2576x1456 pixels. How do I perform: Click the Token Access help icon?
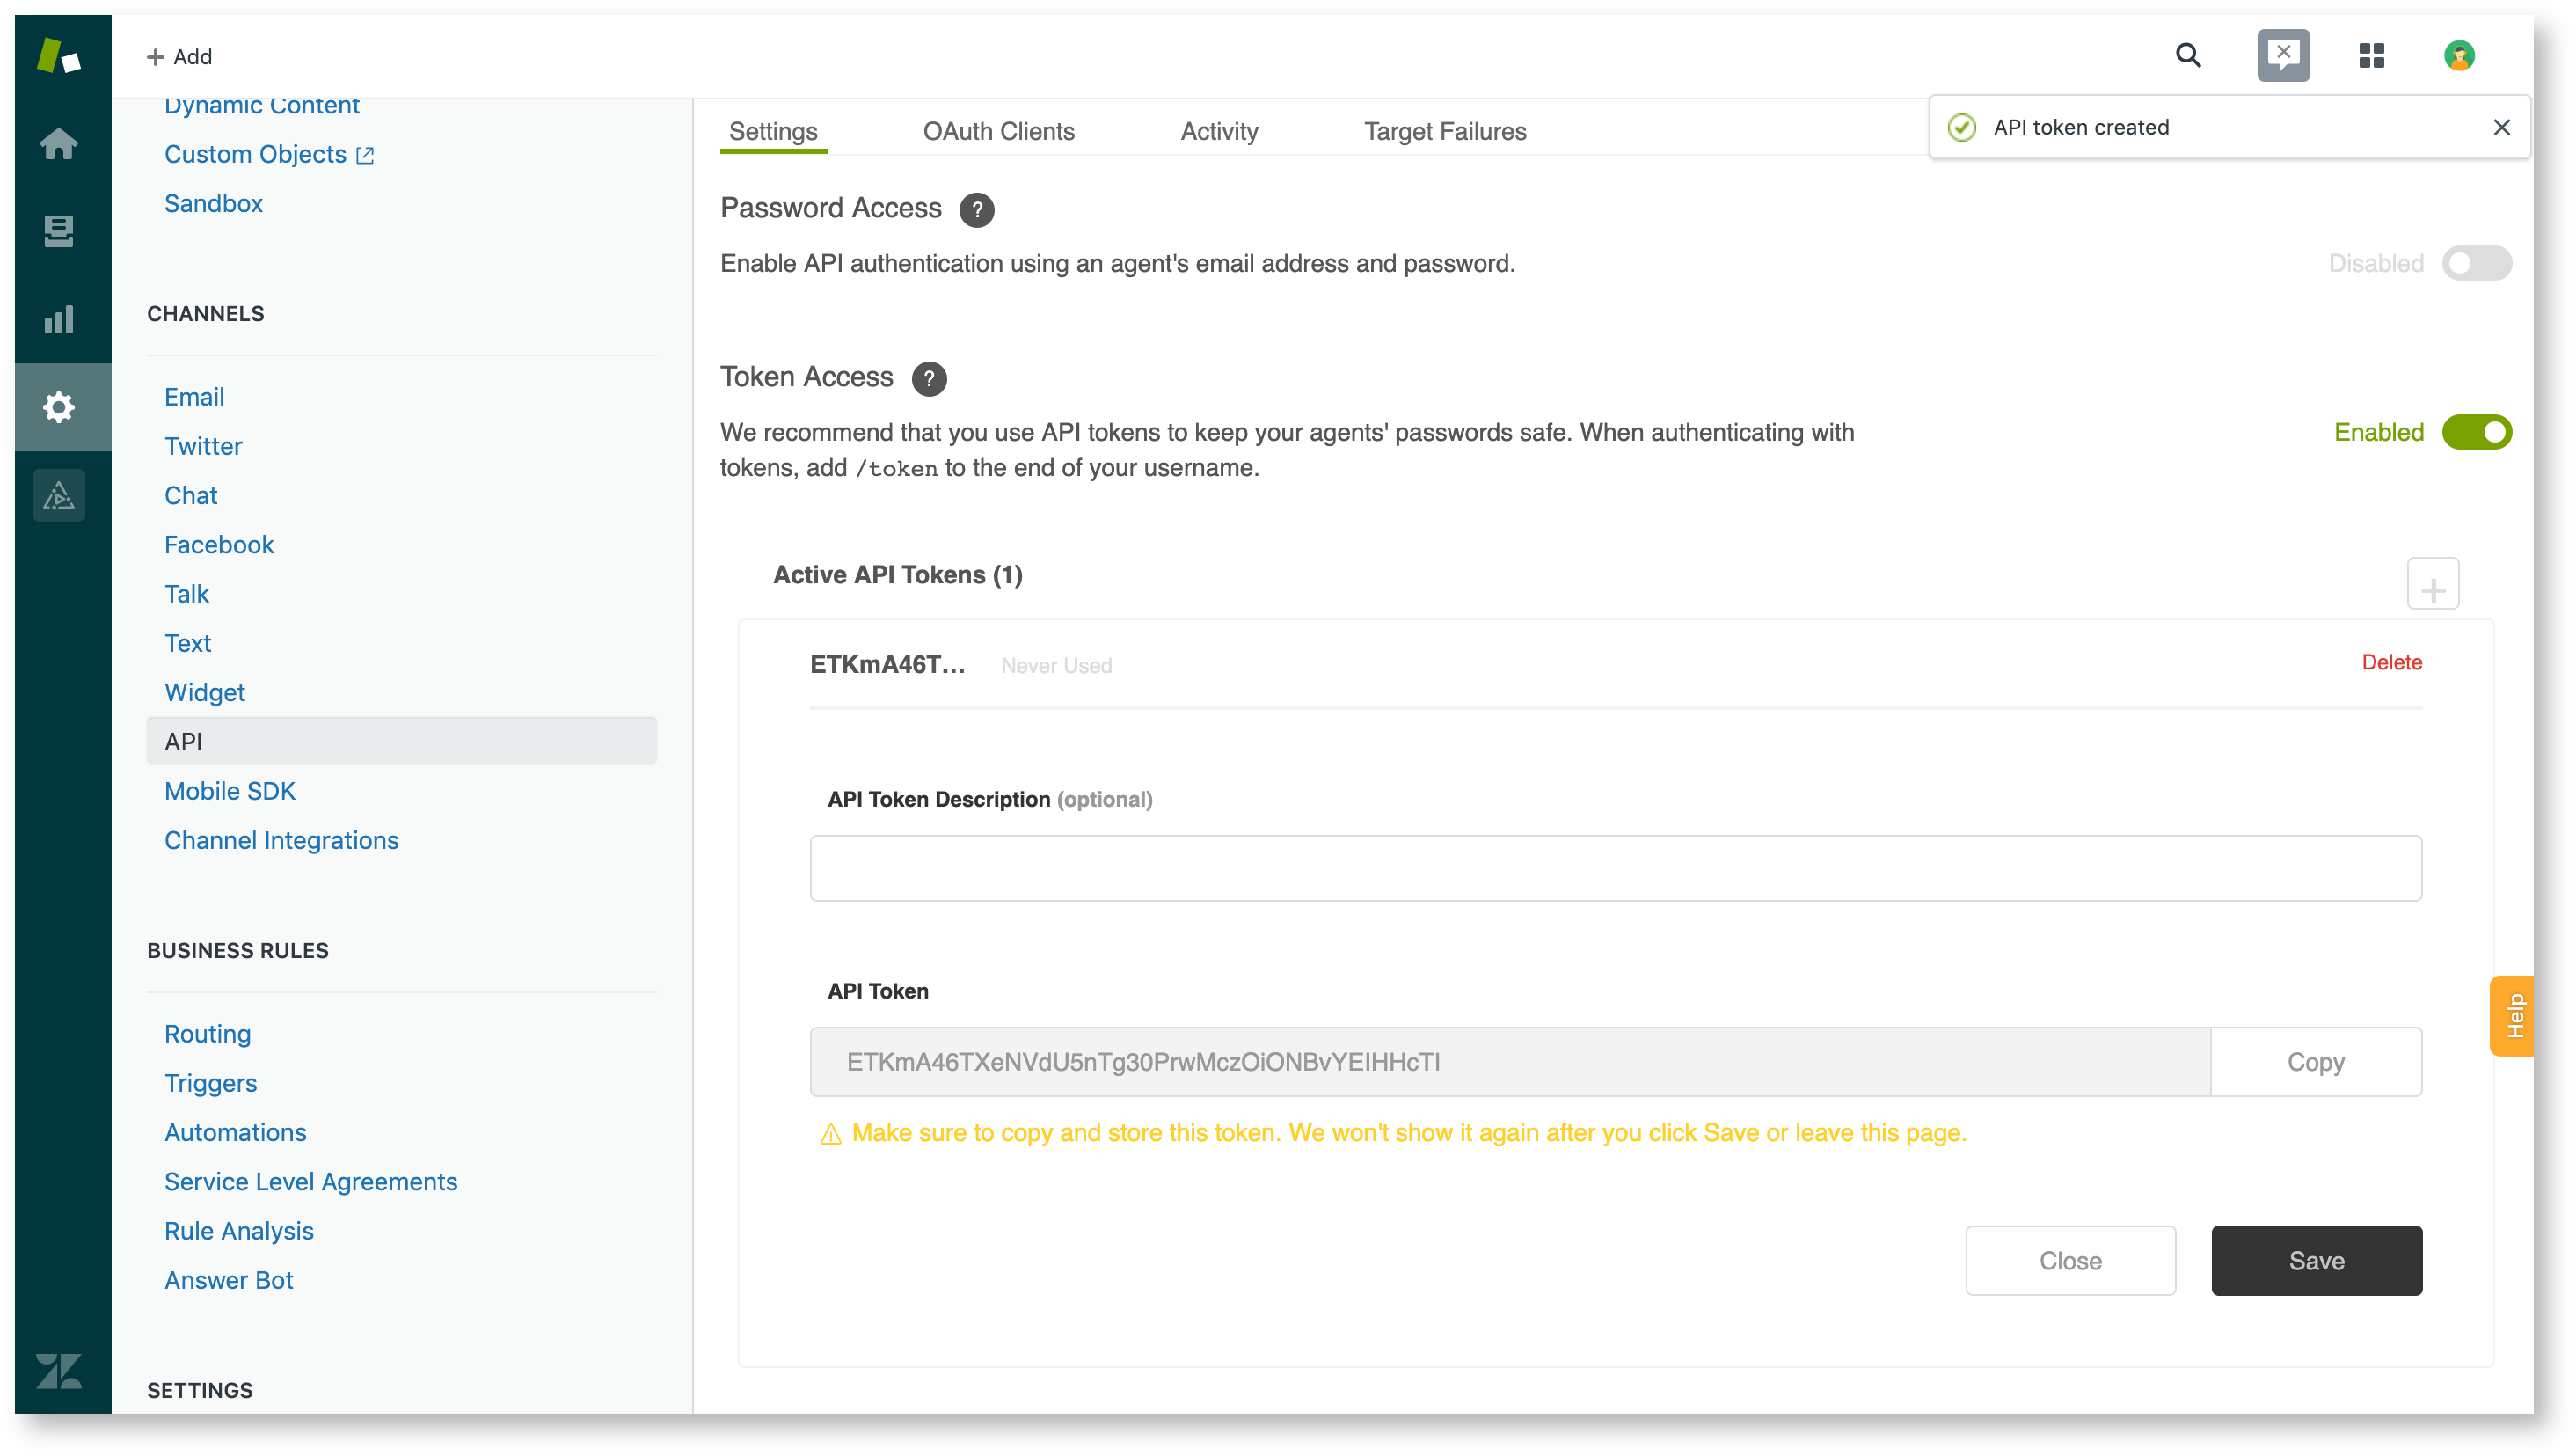pos(928,379)
